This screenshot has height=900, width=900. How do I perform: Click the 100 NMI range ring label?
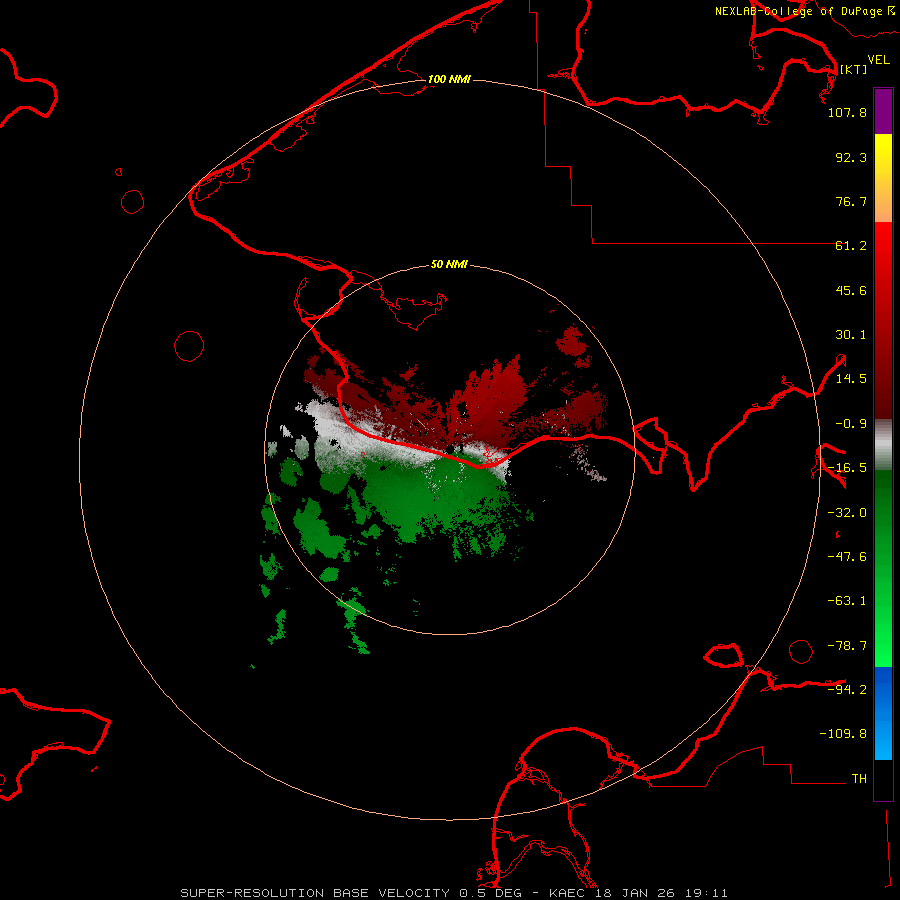tap(449, 79)
